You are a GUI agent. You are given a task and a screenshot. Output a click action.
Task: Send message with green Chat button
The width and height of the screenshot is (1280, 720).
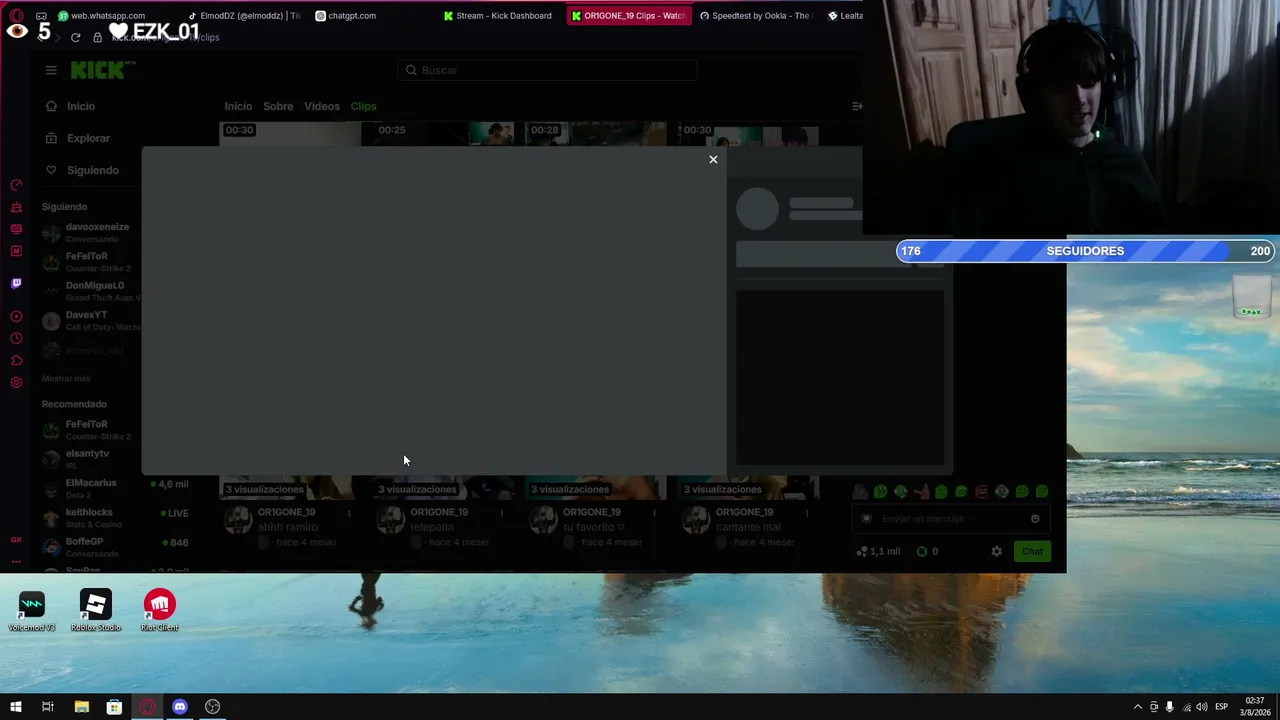pyautogui.click(x=1032, y=551)
